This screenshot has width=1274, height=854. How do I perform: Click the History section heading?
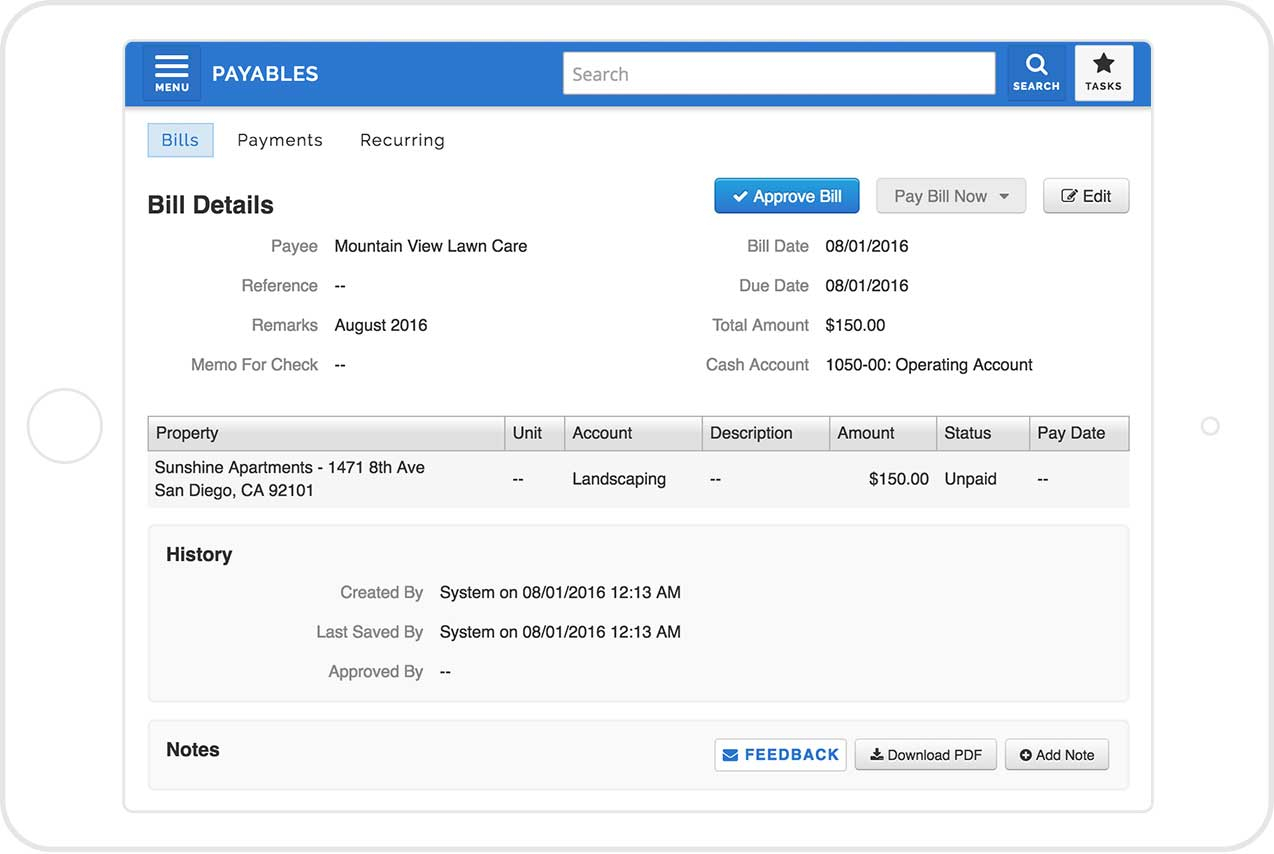[x=199, y=555]
